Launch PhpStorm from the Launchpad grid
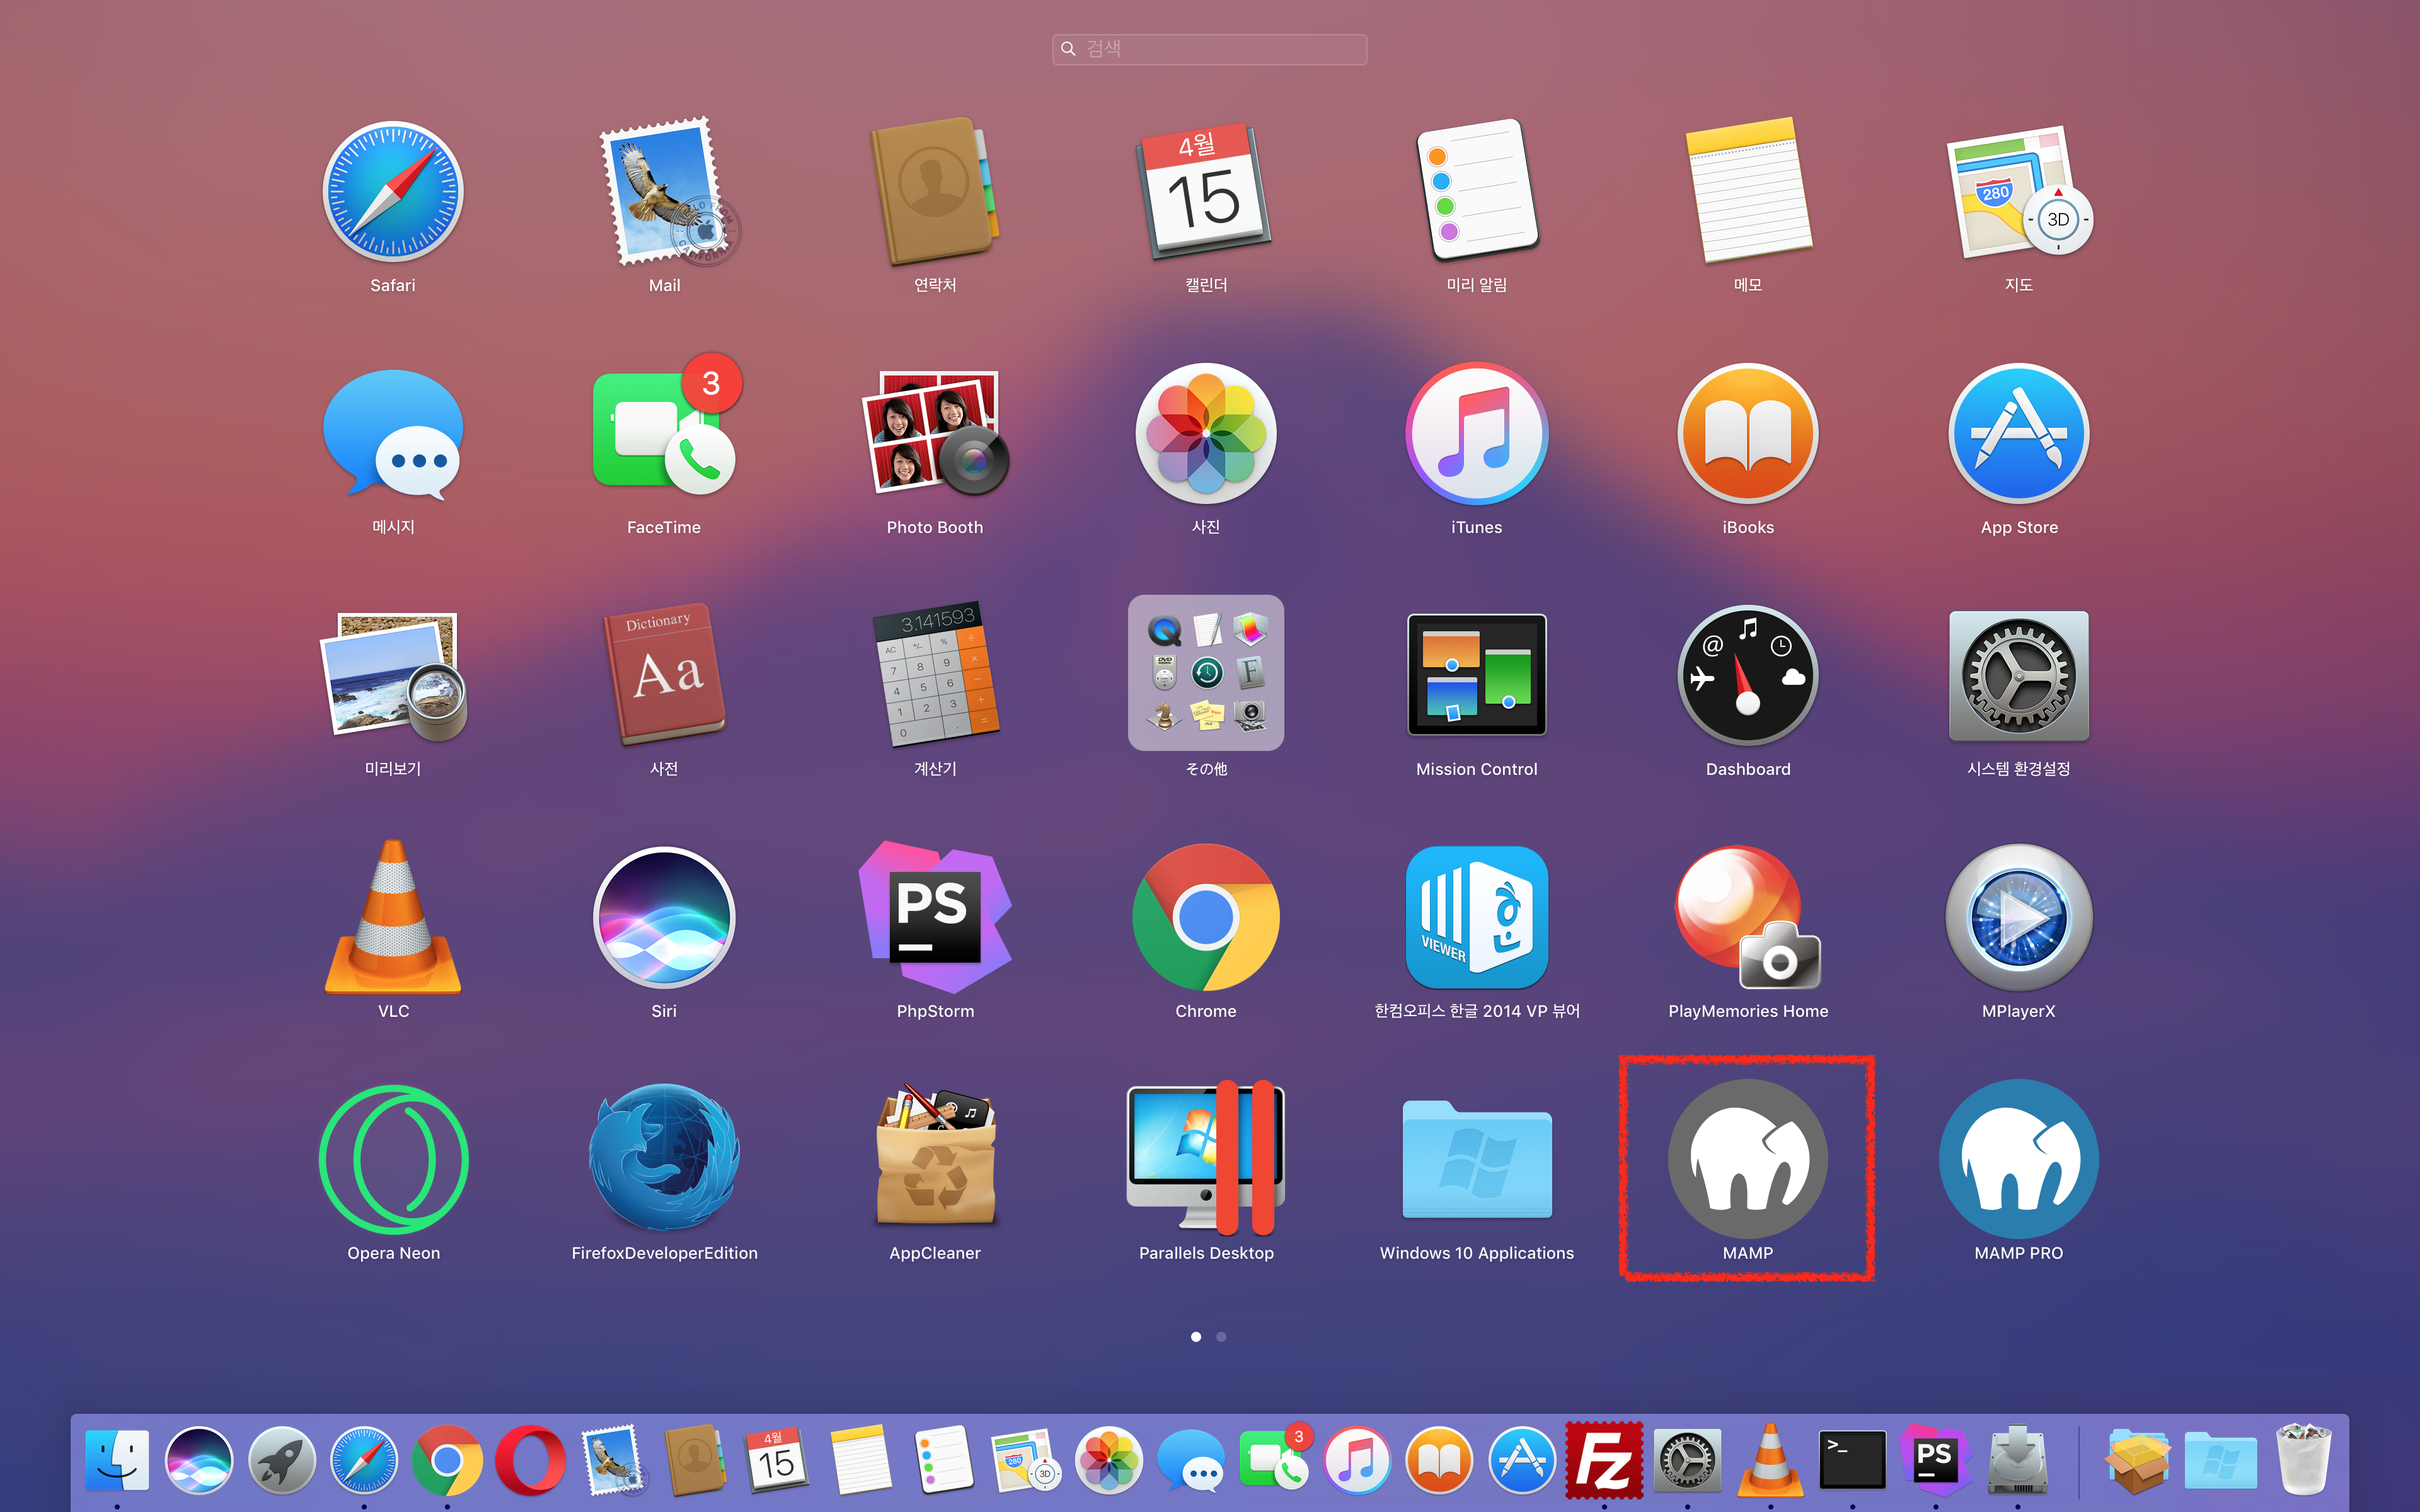Image resolution: width=2420 pixels, height=1512 pixels. (935, 918)
